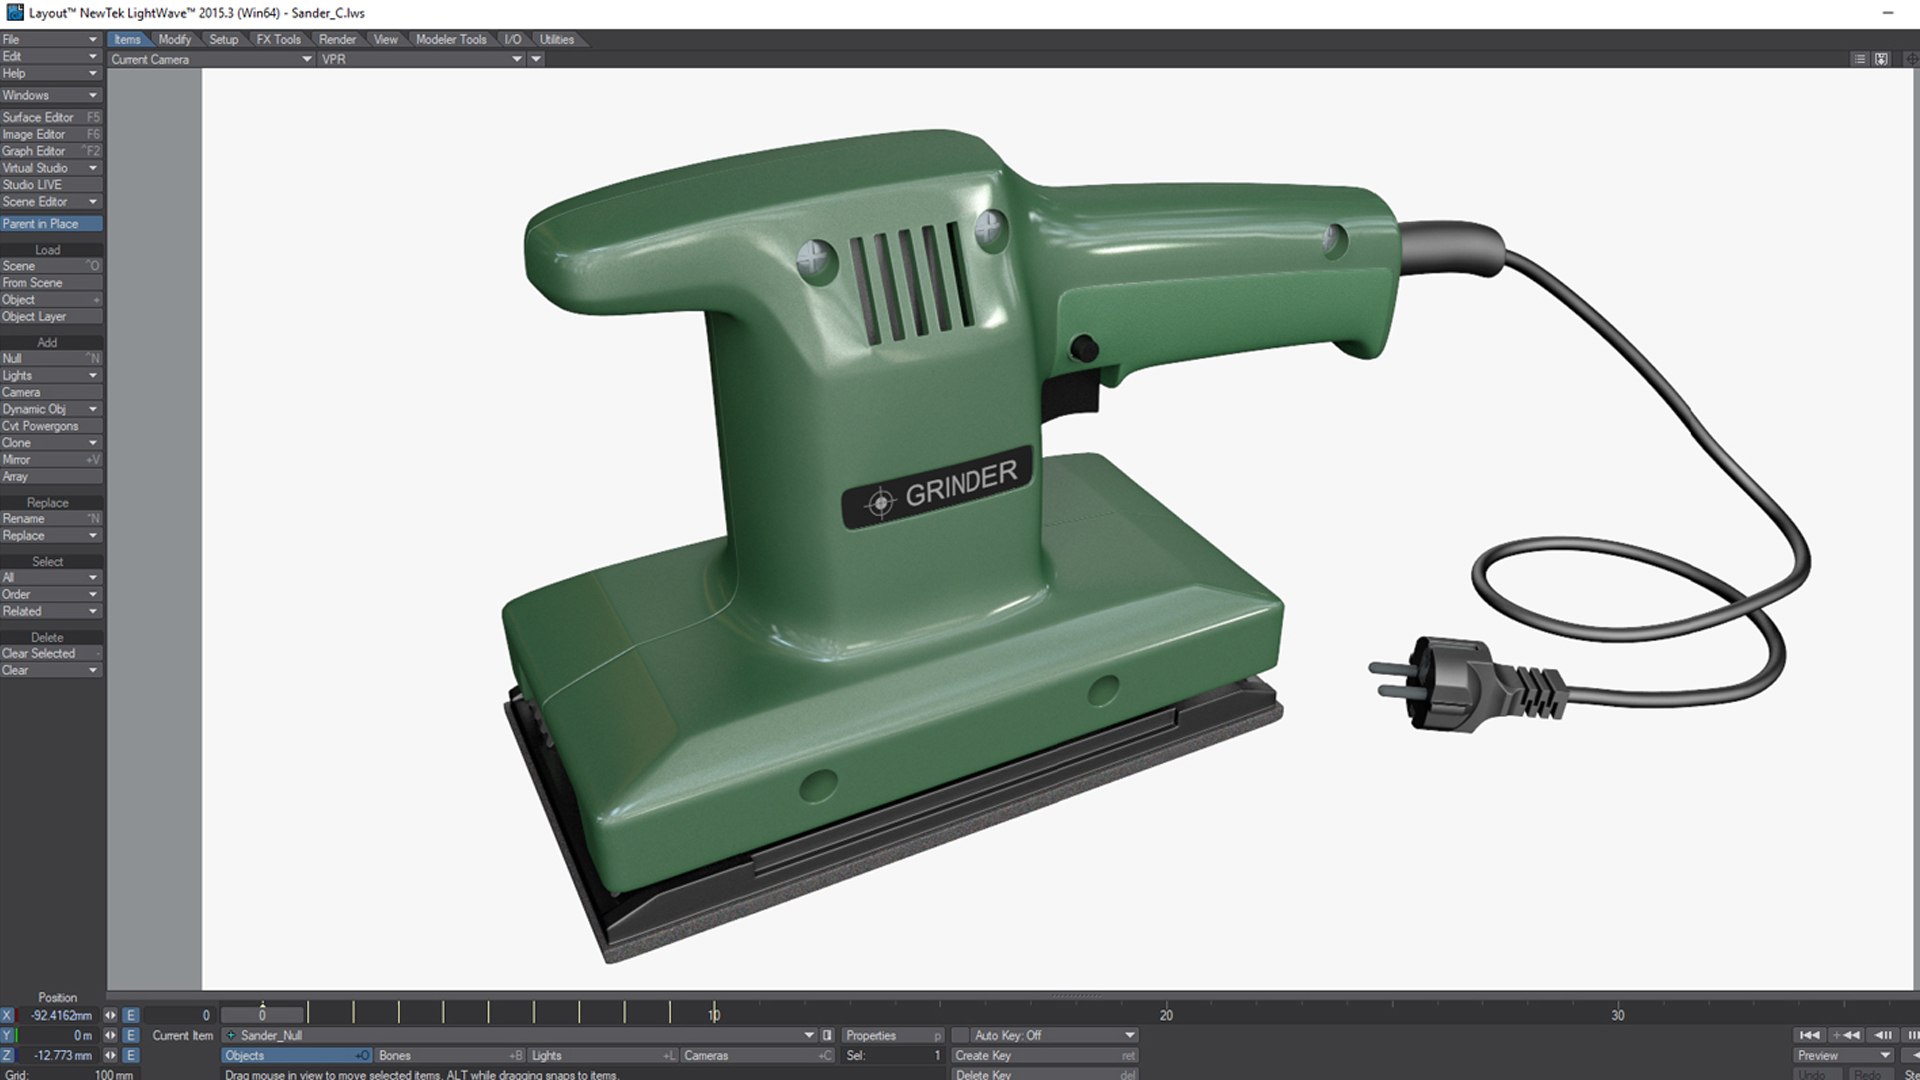Open the Properties panel
Screen dimensions: 1920x1080
(x=892, y=1035)
